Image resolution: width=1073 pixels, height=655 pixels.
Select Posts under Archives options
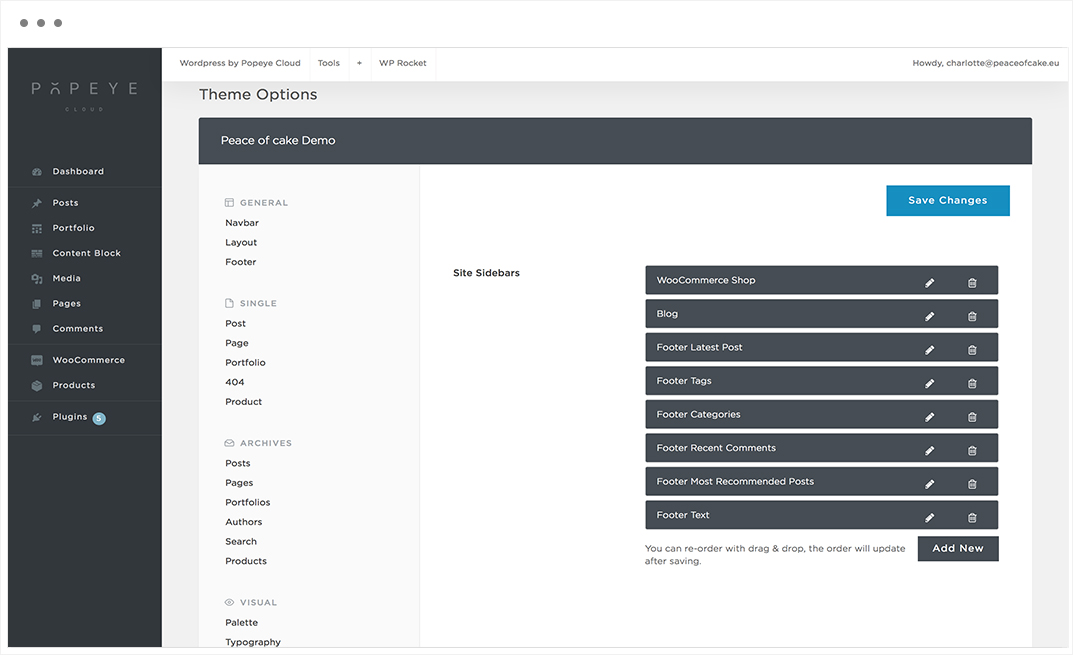pyautogui.click(x=238, y=463)
